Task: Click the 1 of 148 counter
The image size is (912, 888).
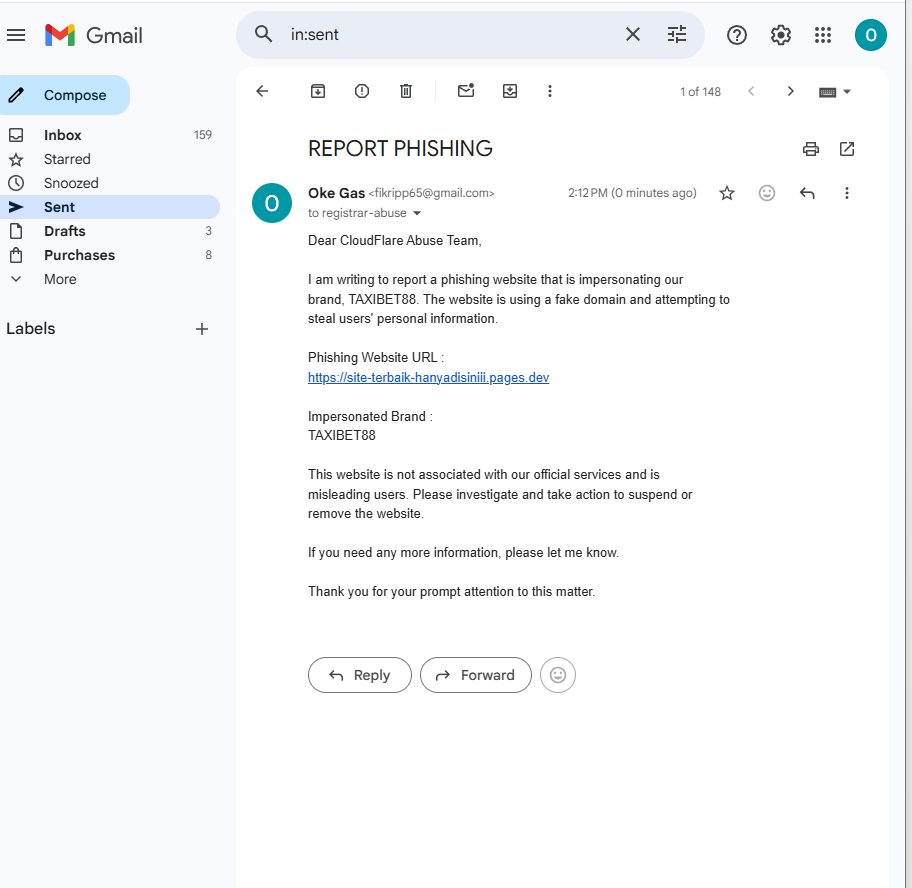Action: (x=700, y=92)
